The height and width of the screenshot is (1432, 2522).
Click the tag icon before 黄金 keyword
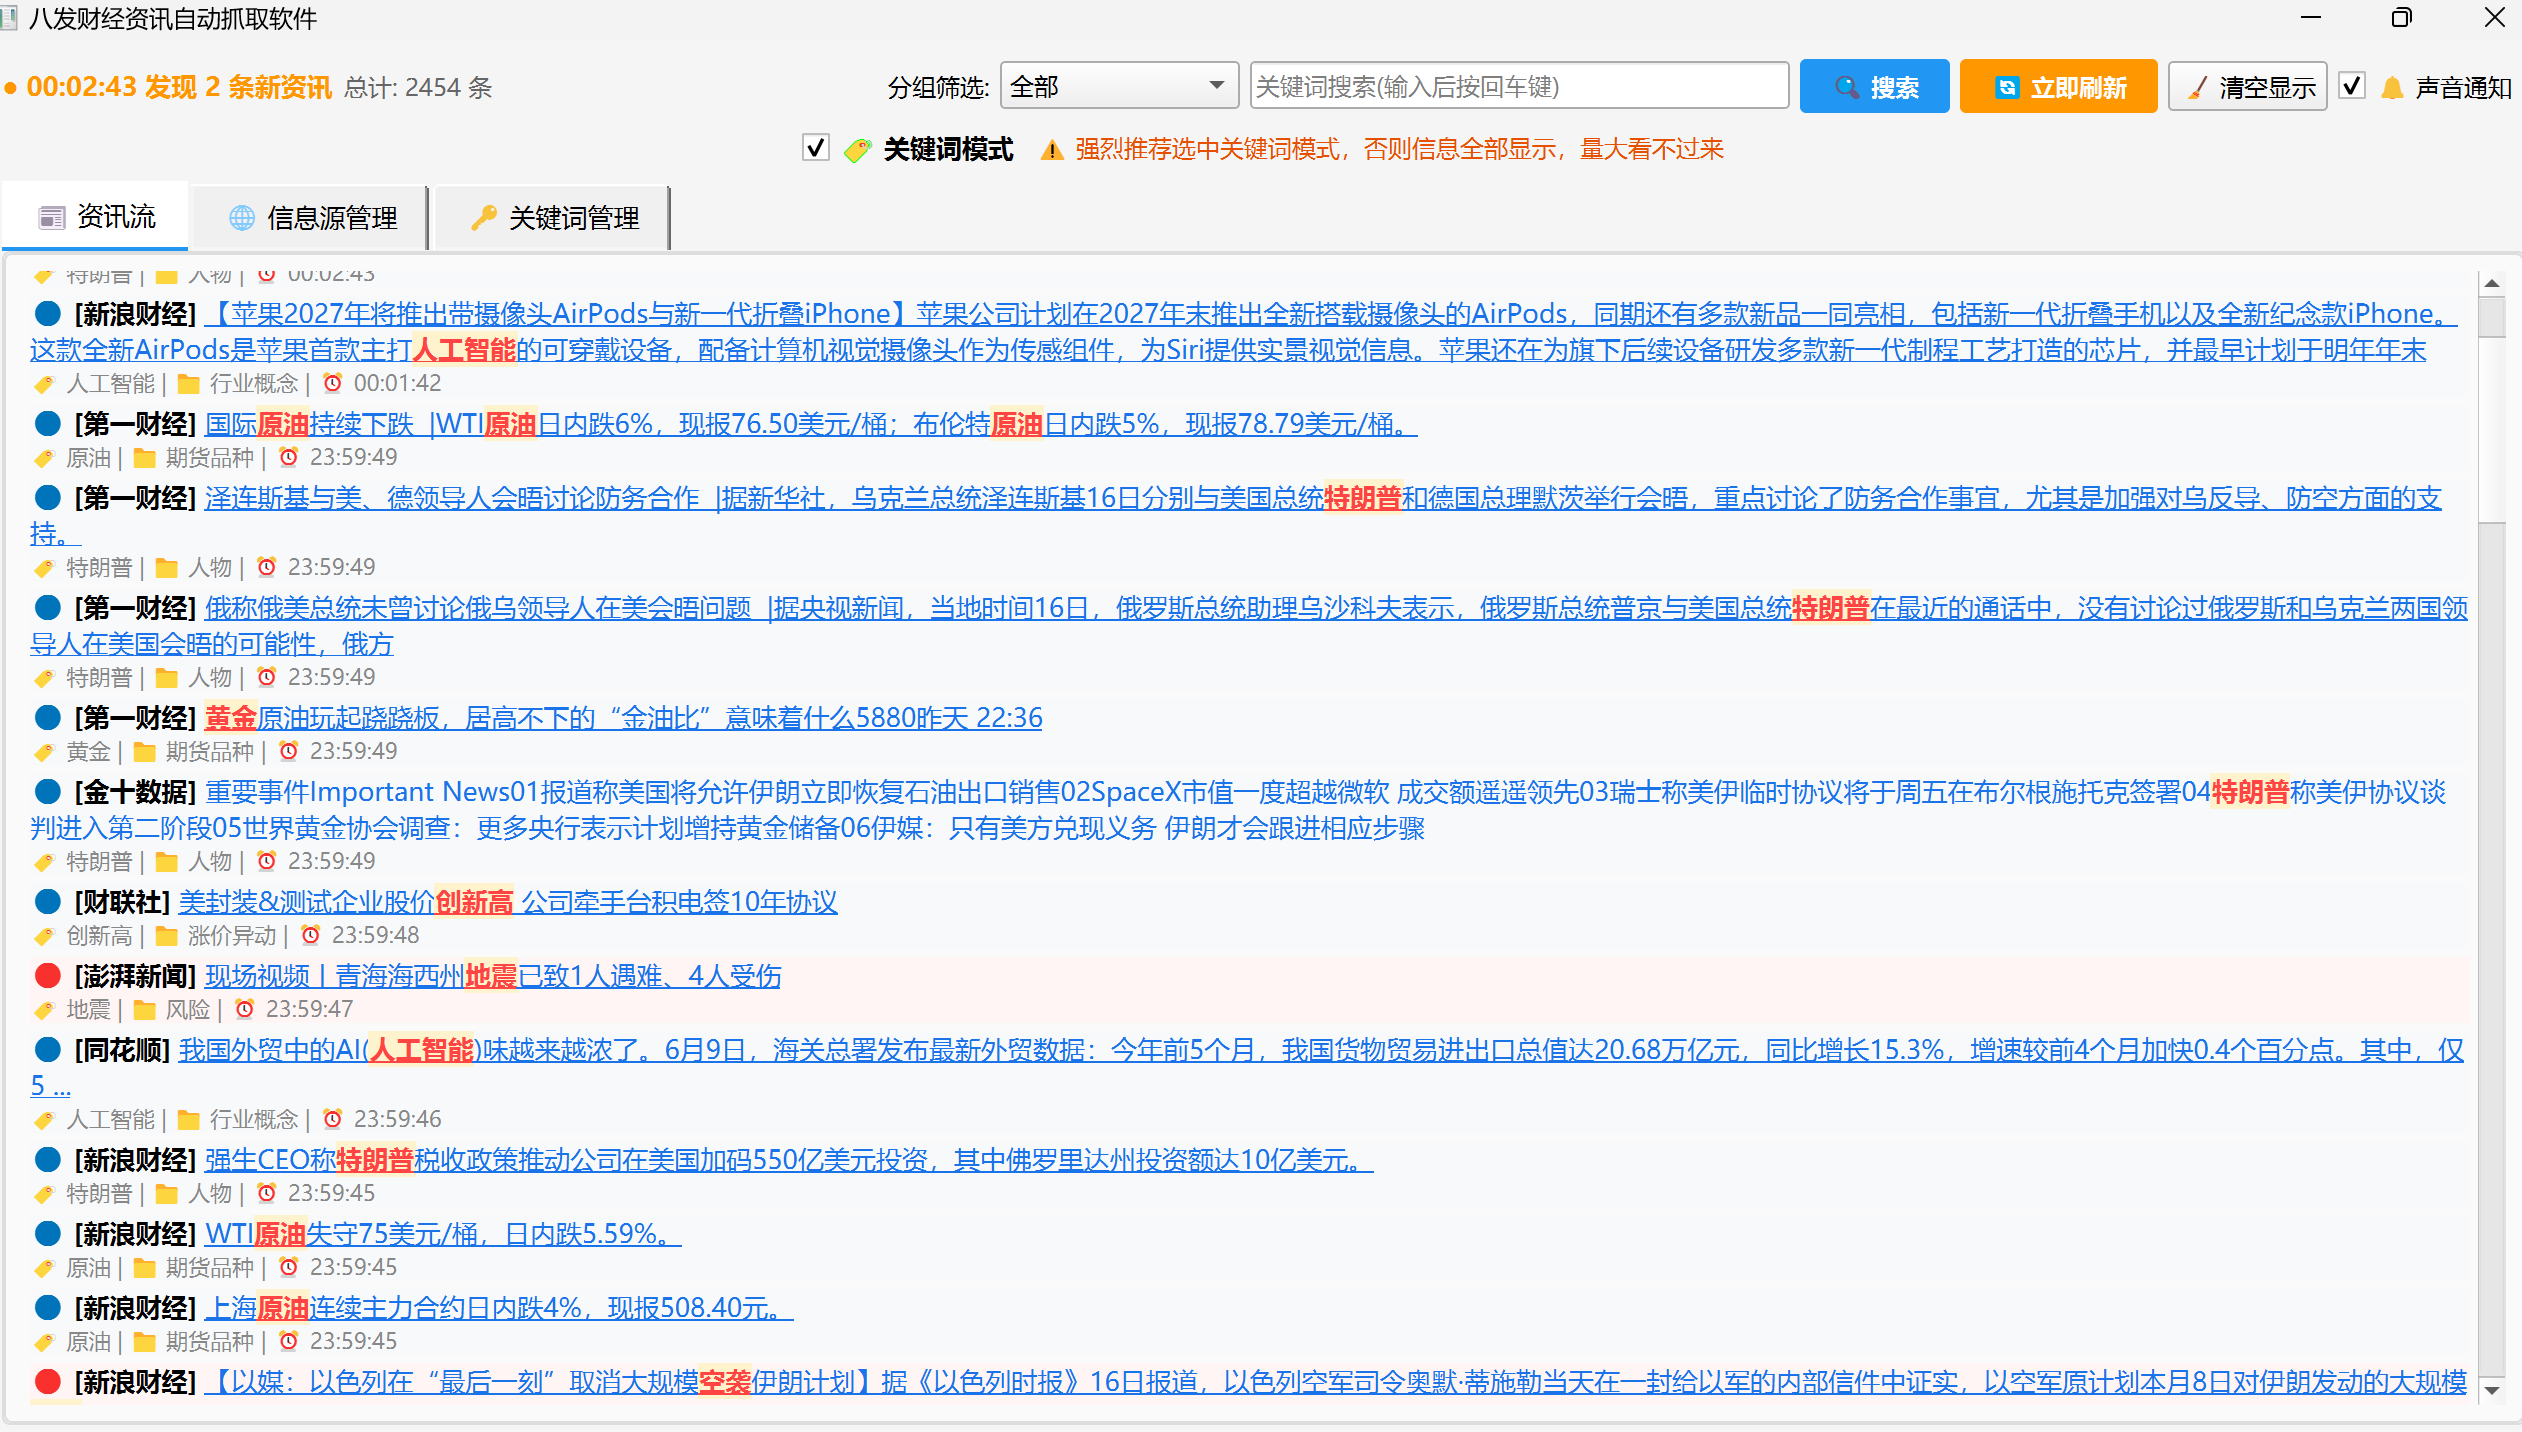click(44, 752)
